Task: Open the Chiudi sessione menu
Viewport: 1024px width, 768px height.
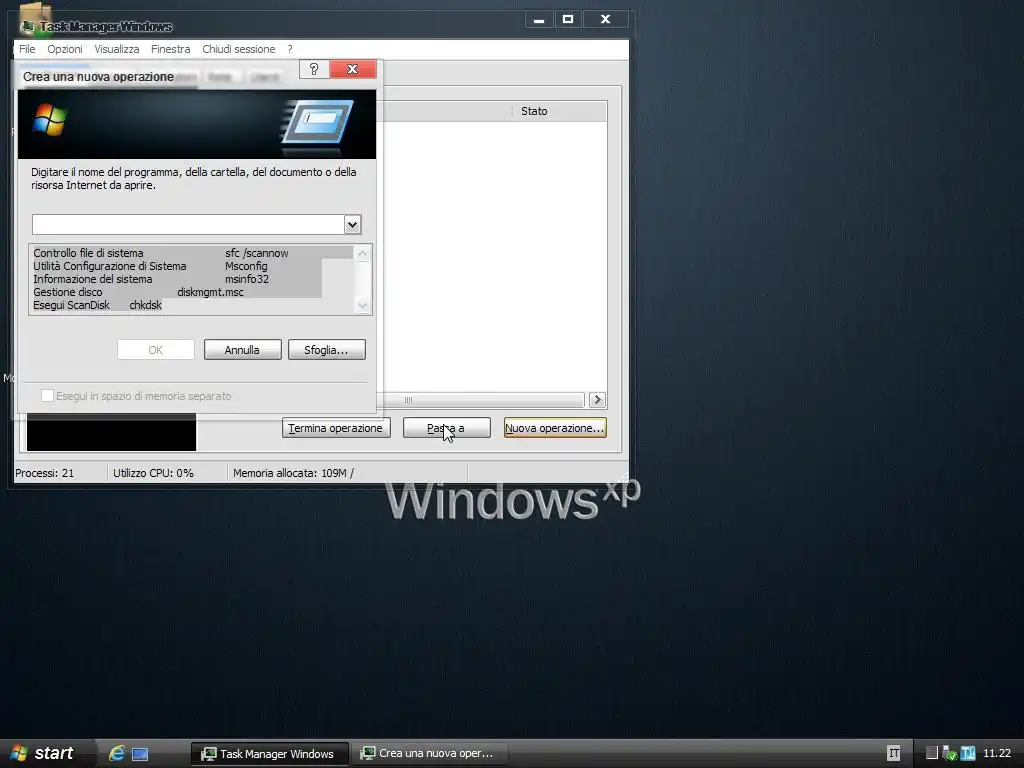Action: click(x=238, y=49)
